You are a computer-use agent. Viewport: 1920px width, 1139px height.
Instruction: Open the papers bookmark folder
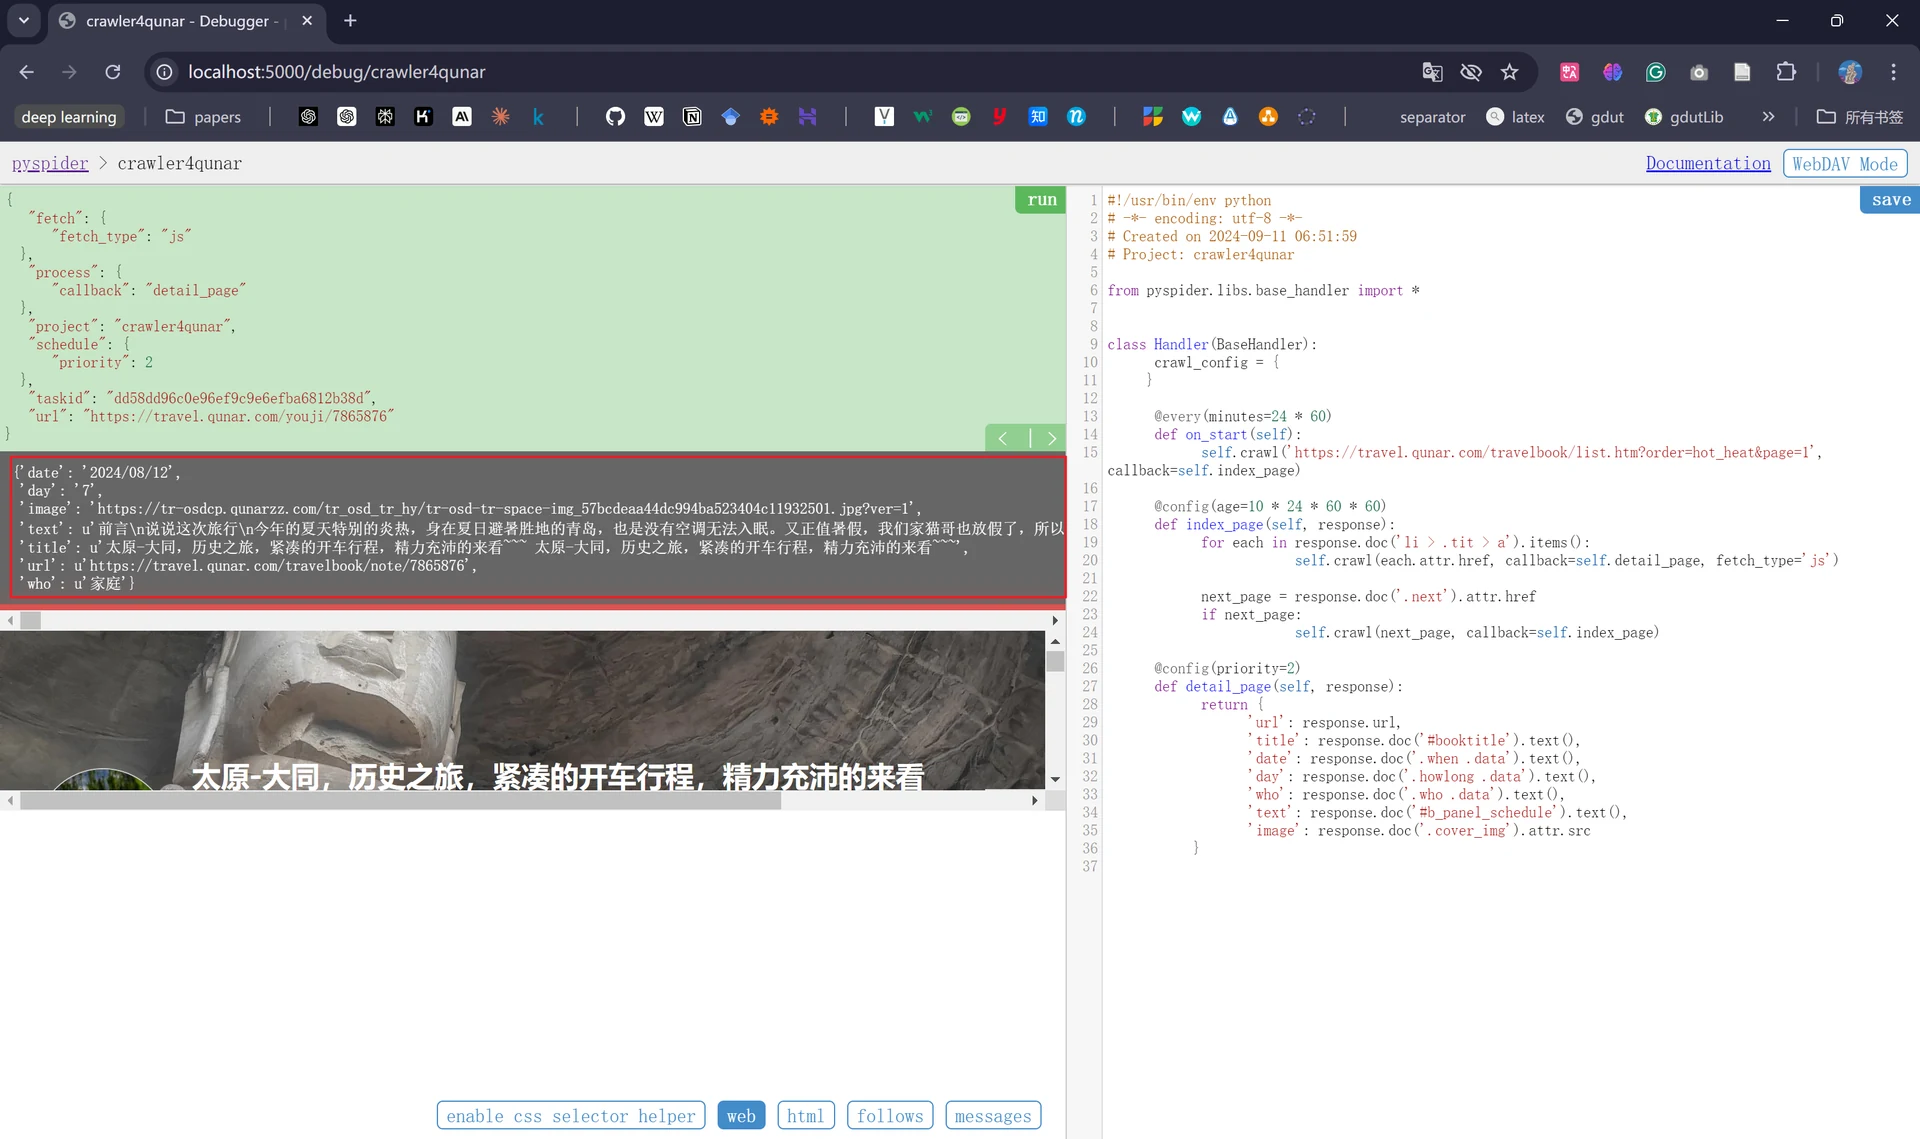[x=203, y=117]
